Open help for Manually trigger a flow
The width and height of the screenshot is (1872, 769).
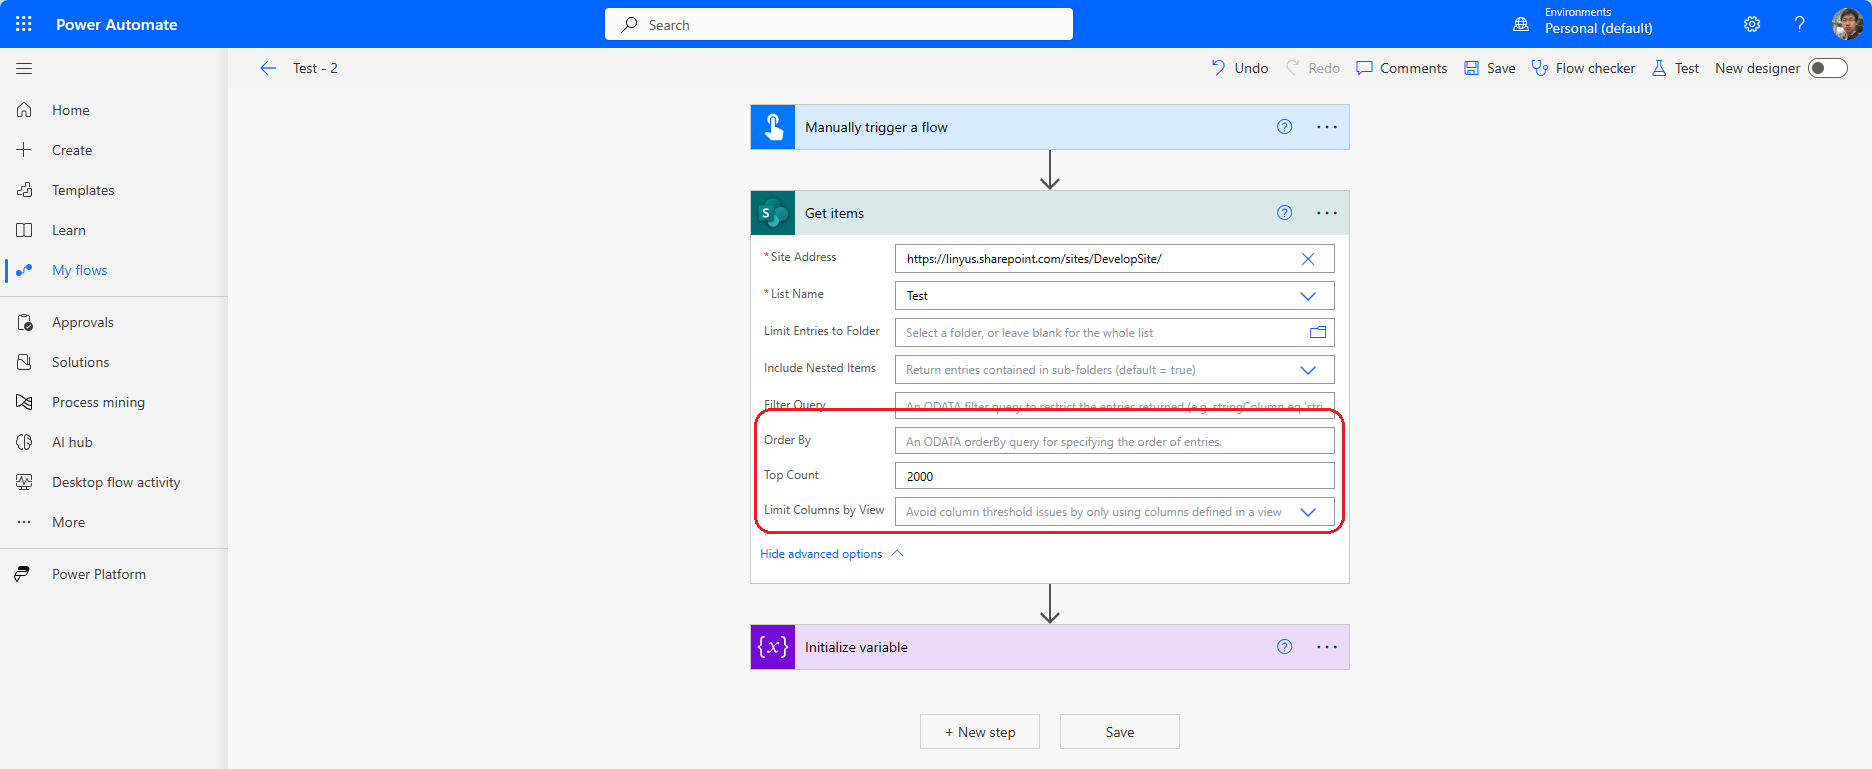(1285, 127)
